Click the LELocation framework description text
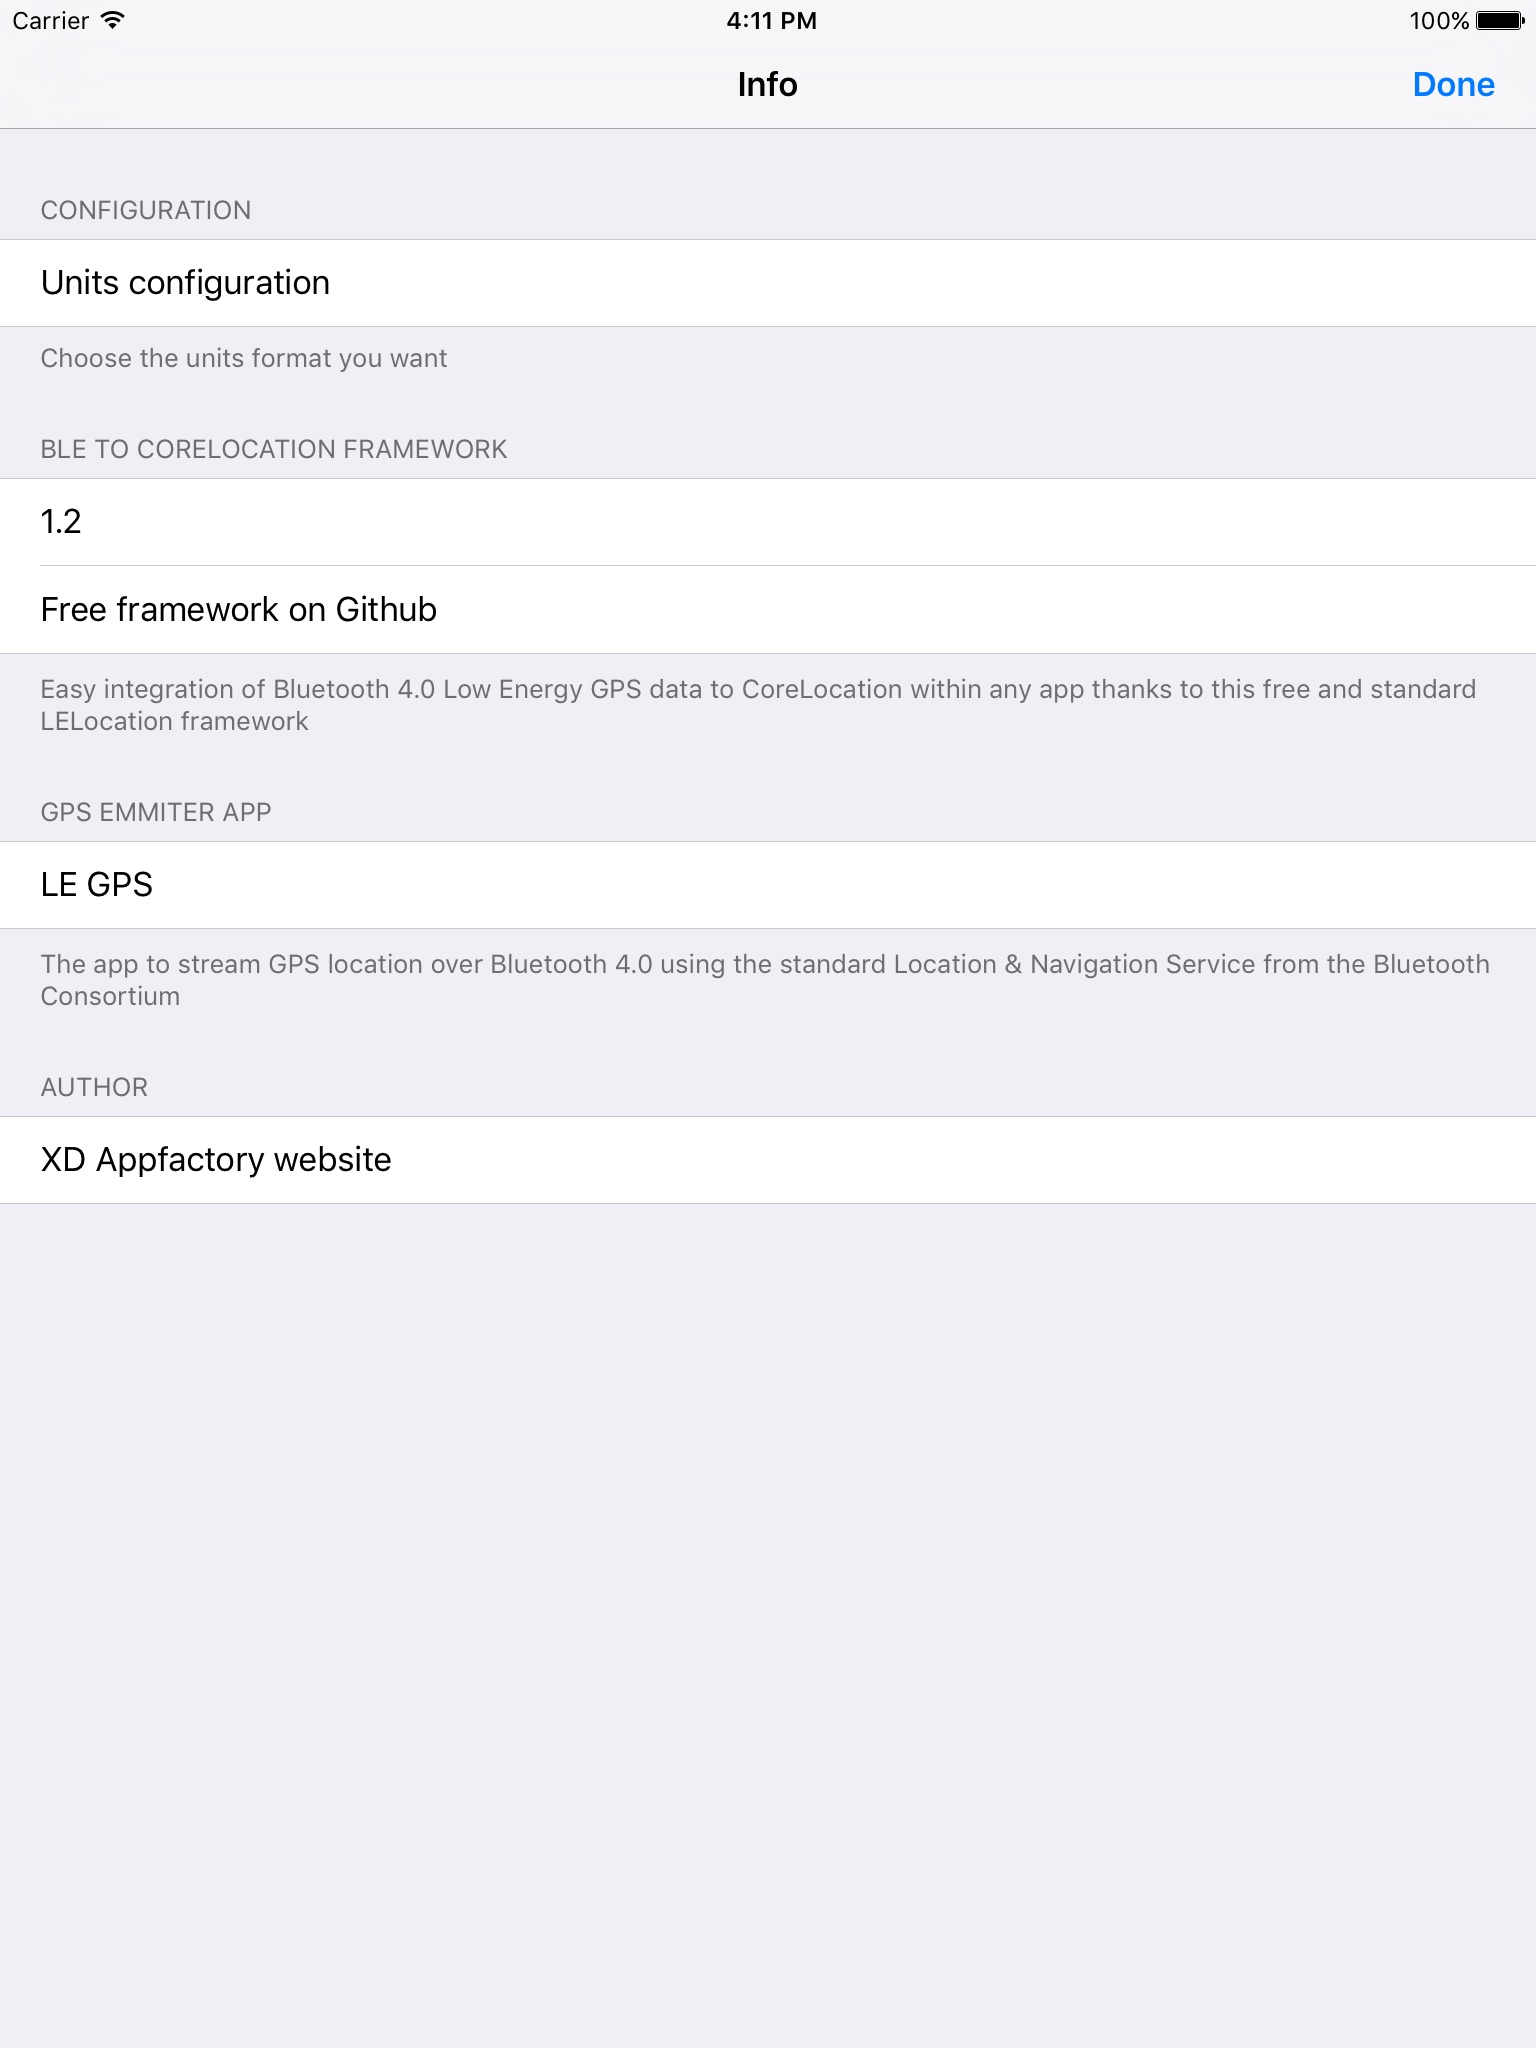Viewport: 1536px width, 2048px height. 758,705
